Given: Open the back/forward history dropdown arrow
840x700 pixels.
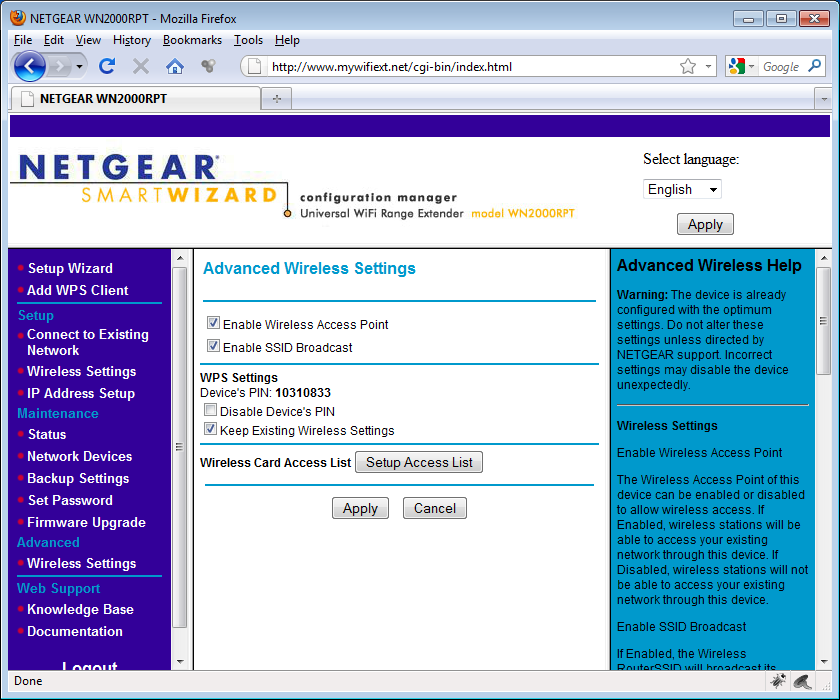Looking at the screenshot, I should point(79,67).
